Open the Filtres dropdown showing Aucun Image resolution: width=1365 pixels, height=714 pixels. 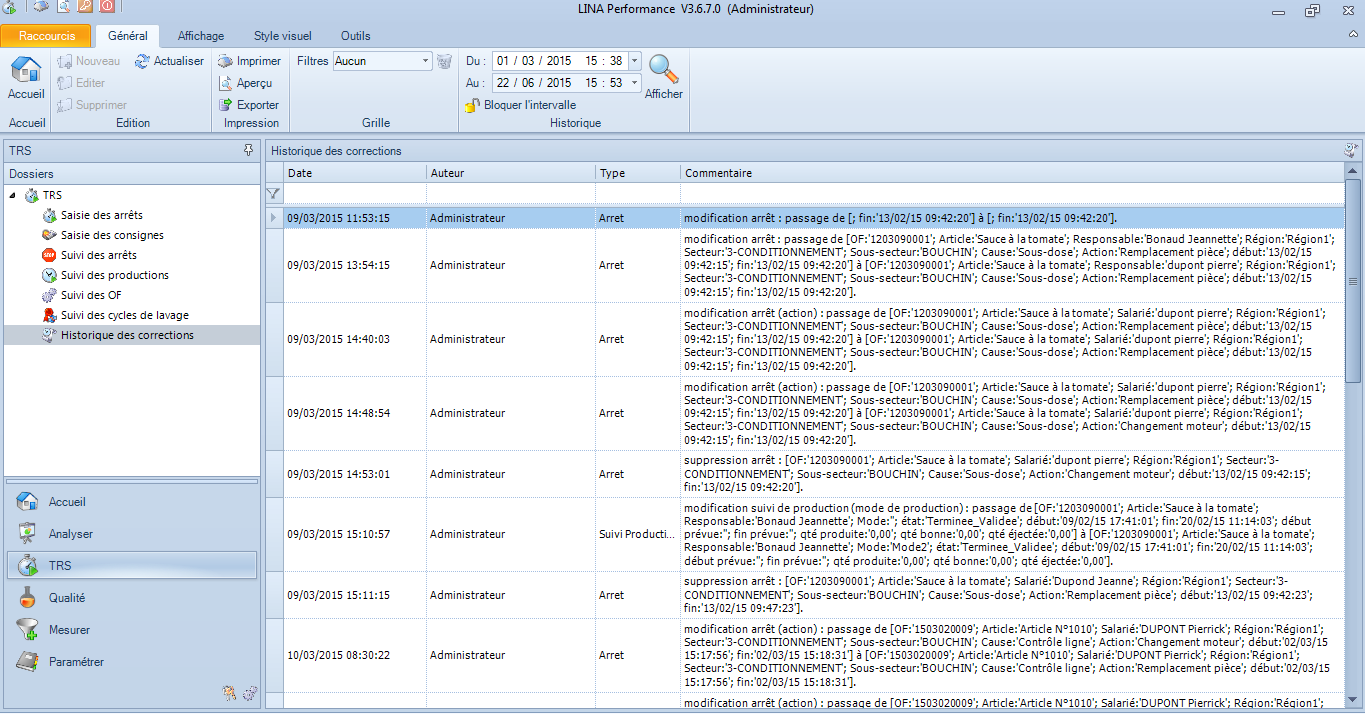[425, 61]
